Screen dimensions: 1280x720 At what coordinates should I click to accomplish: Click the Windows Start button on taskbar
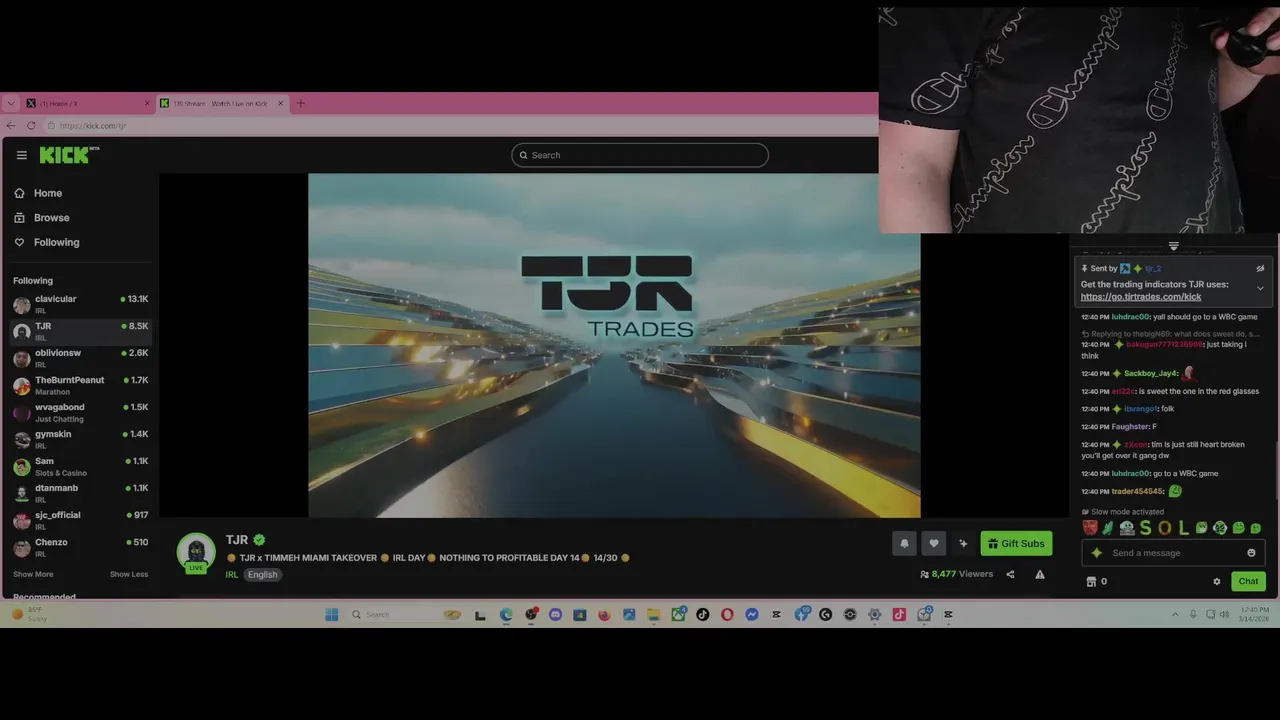(x=331, y=614)
